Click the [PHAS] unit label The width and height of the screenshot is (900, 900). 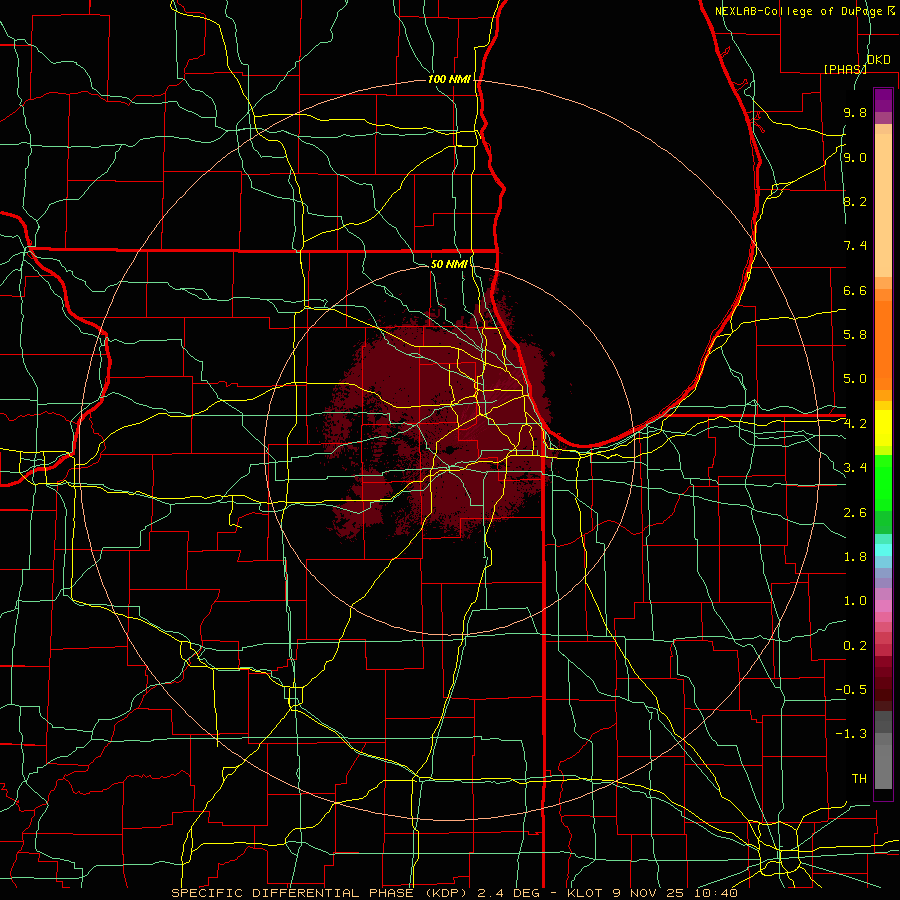click(845, 69)
